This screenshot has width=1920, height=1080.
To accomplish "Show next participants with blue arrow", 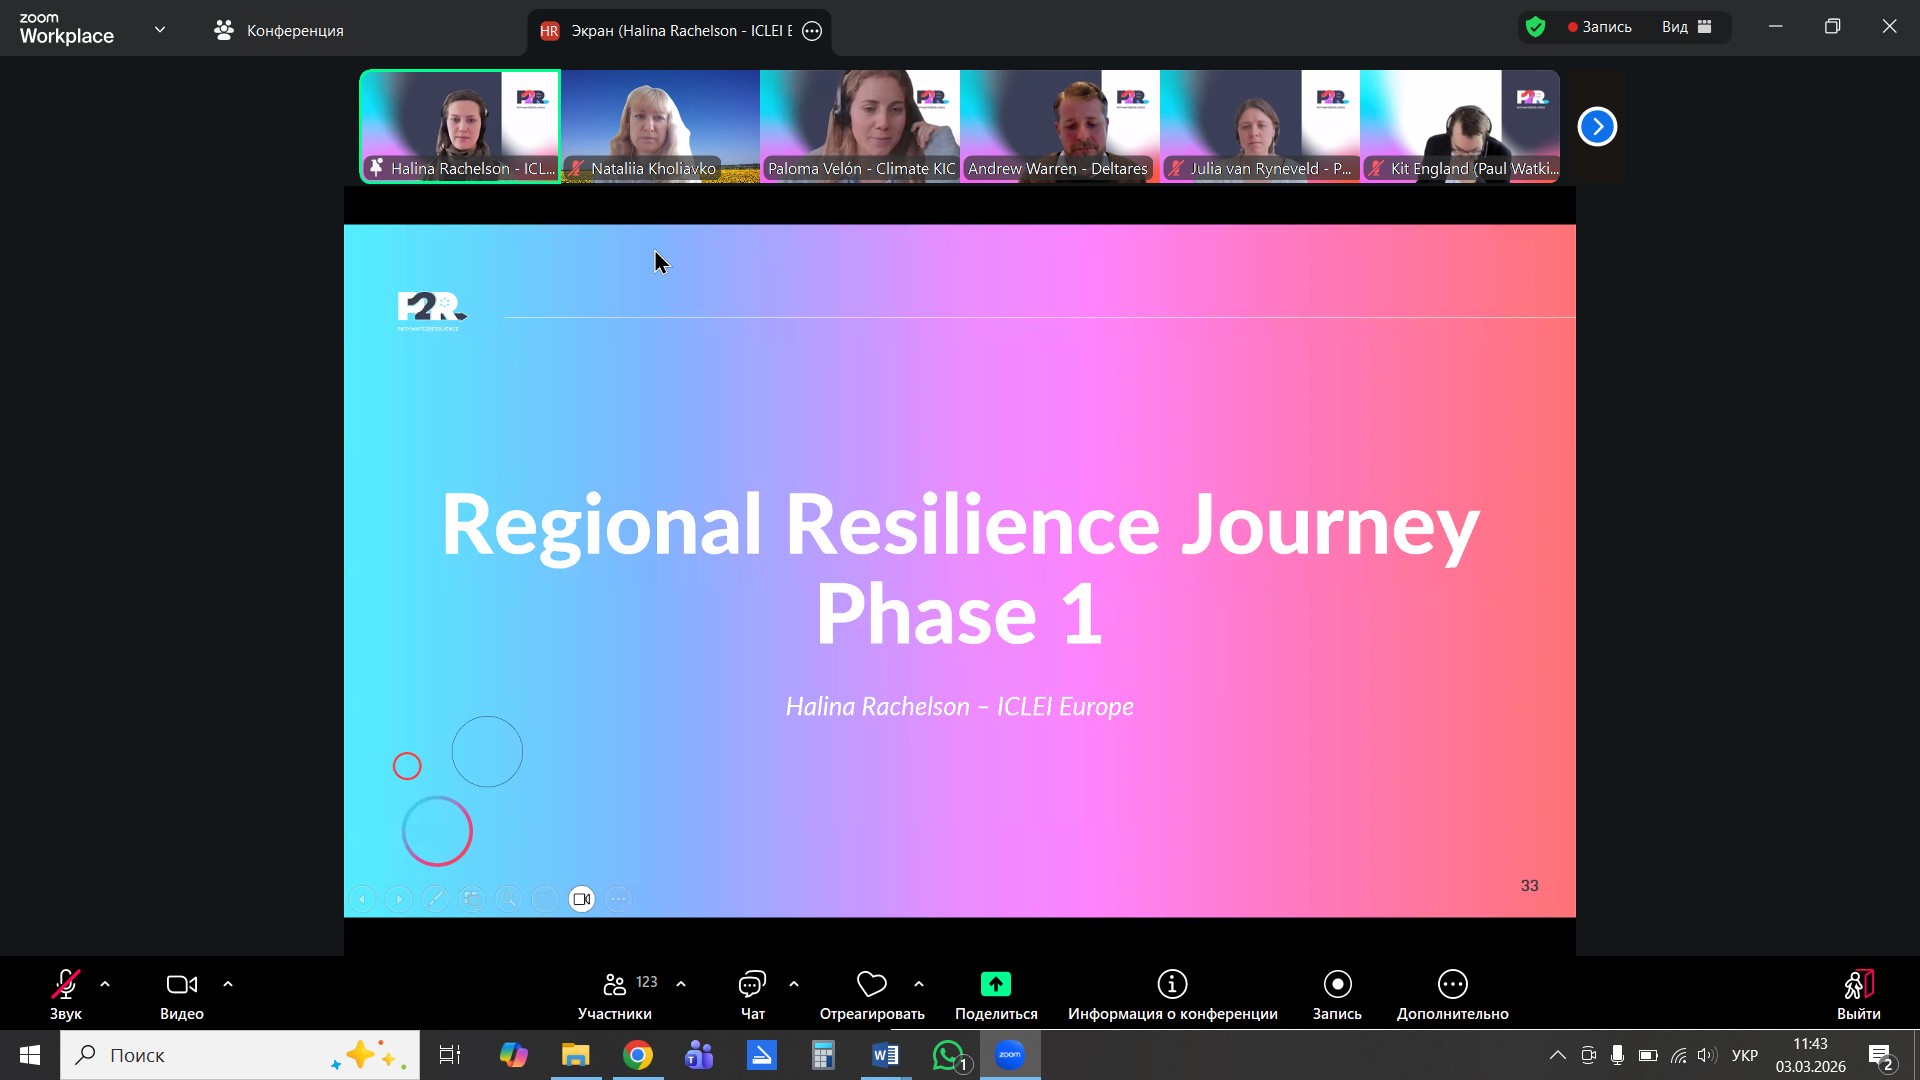I will [1597, 127].
